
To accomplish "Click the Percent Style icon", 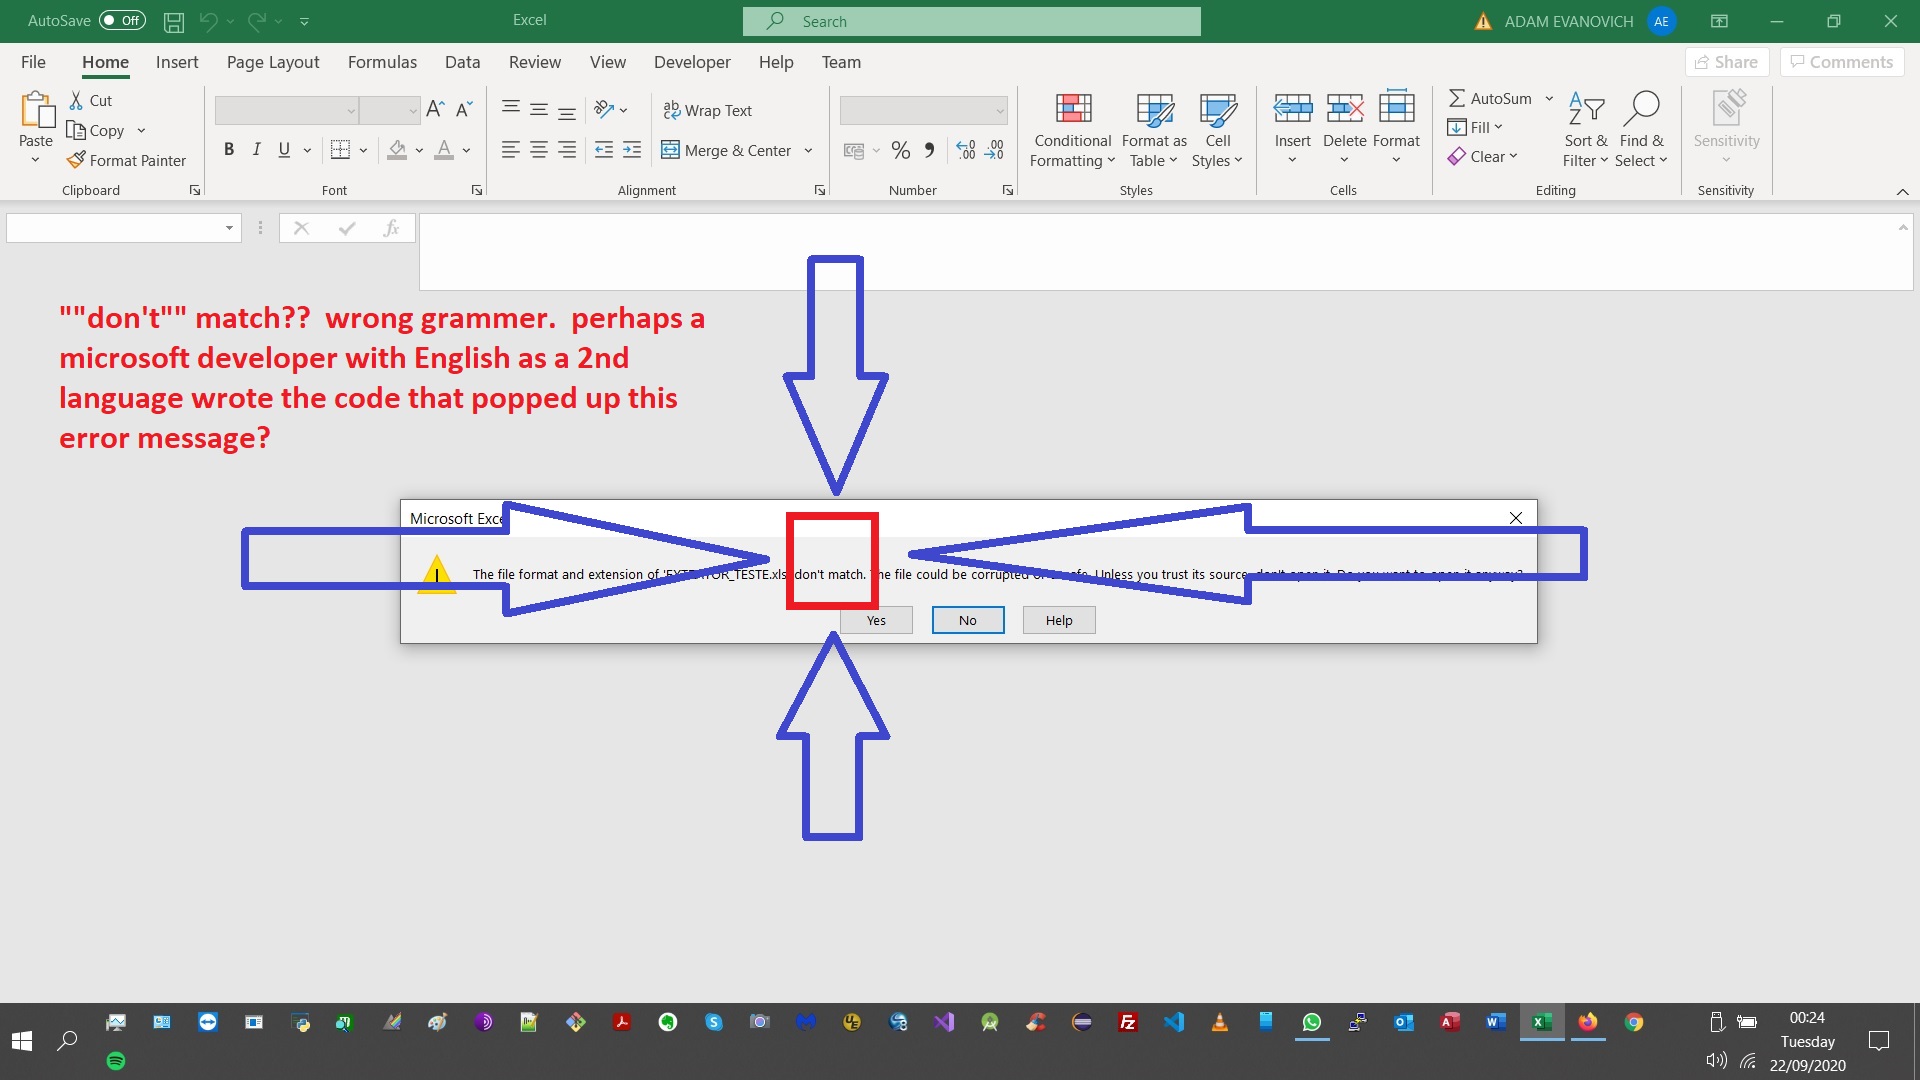I will tap(901, 150).
